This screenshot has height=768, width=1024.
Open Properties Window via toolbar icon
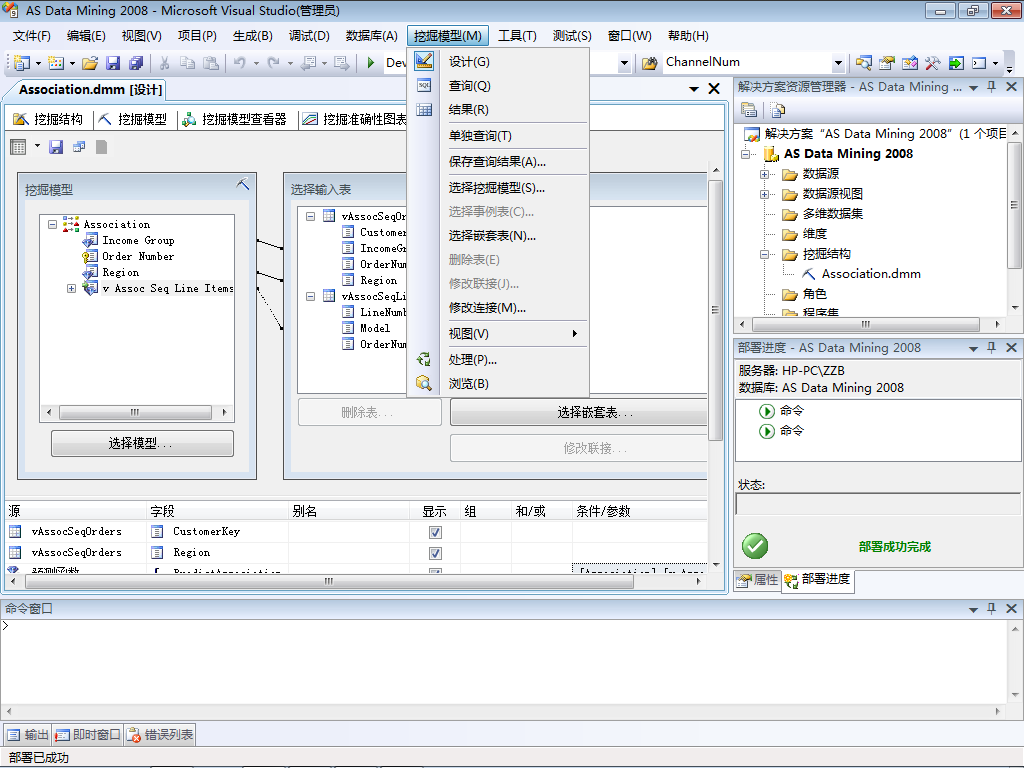[x=887, y=63]
